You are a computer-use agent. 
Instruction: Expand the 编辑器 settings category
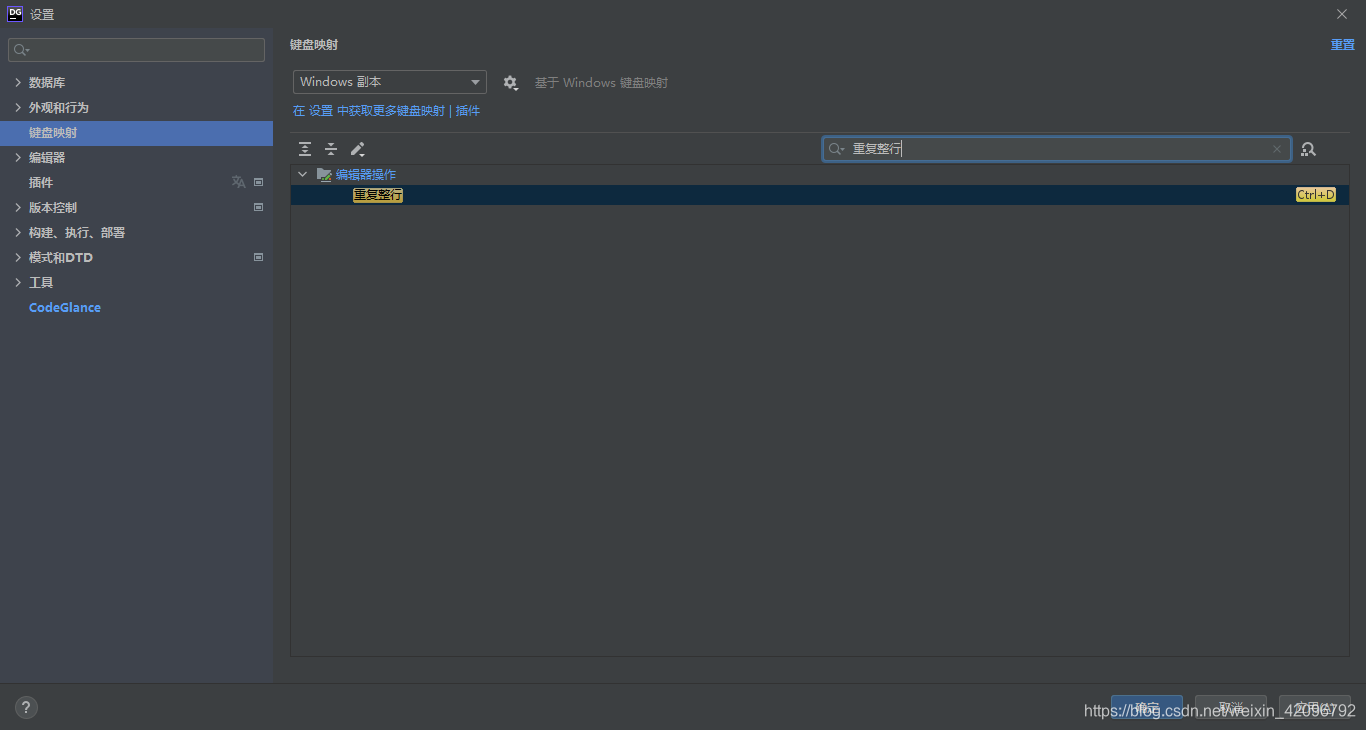point(18,157)
